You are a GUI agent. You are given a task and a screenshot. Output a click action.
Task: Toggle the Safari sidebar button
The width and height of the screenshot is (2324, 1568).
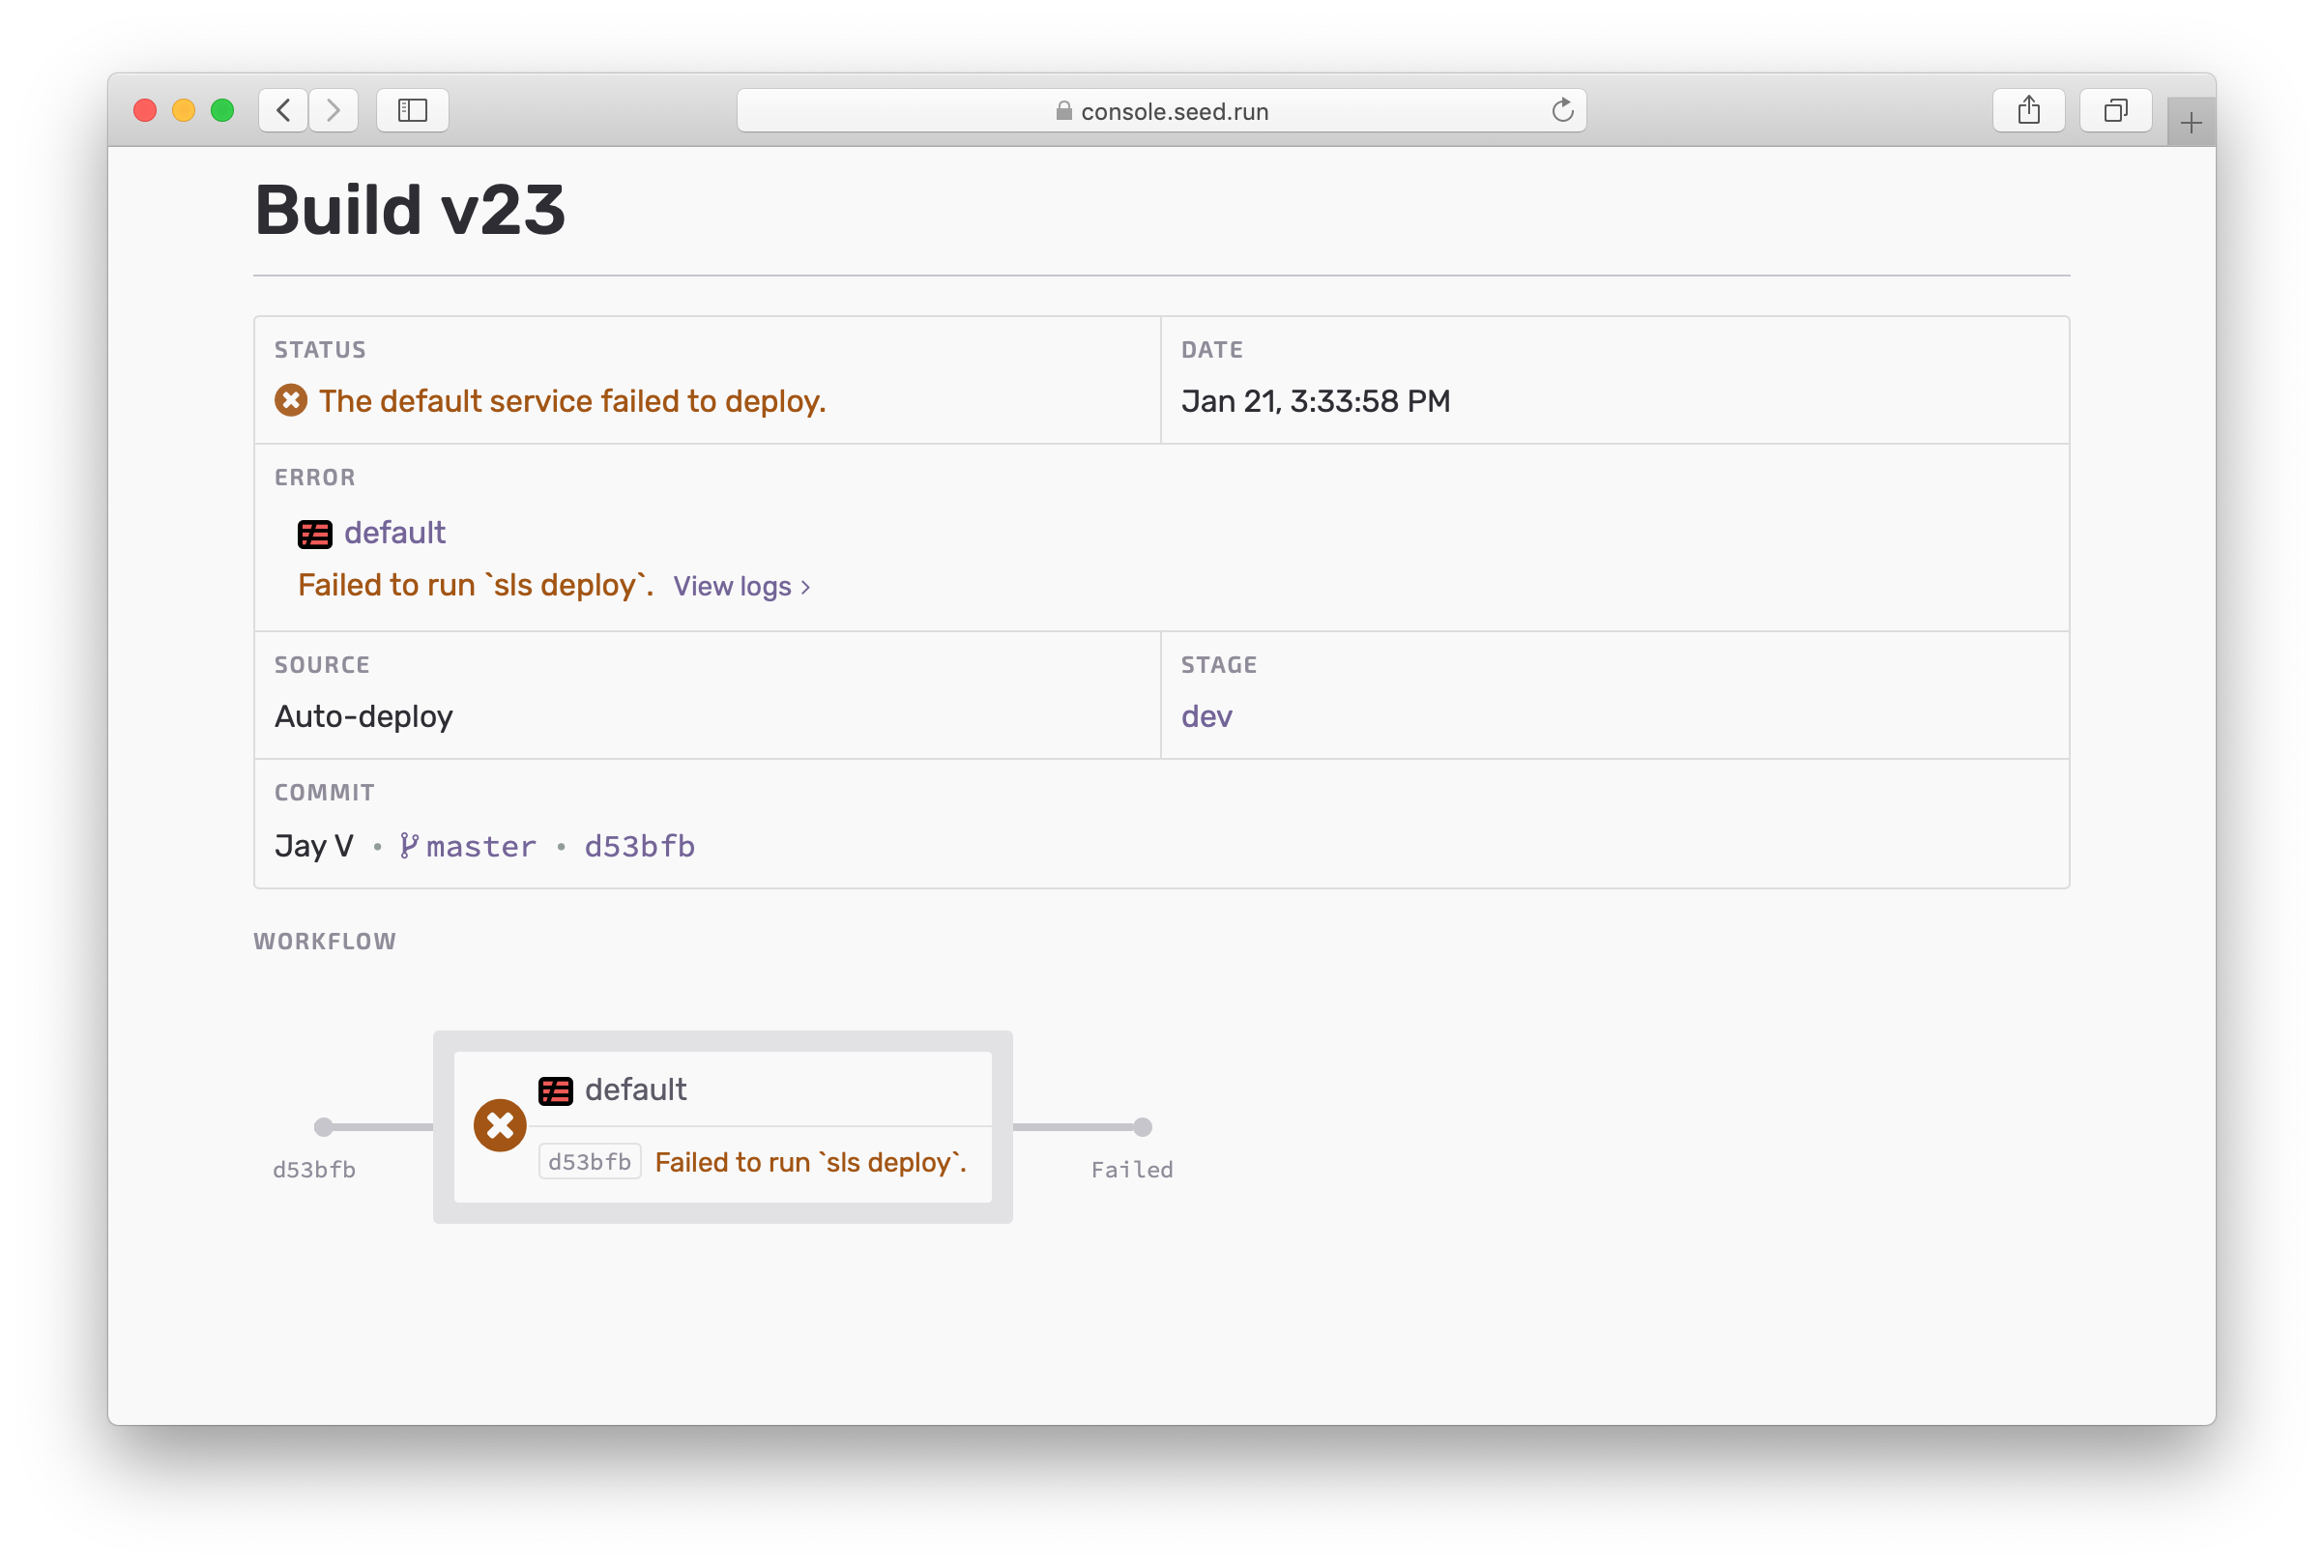pyautogui.click(x=412, y=110)
